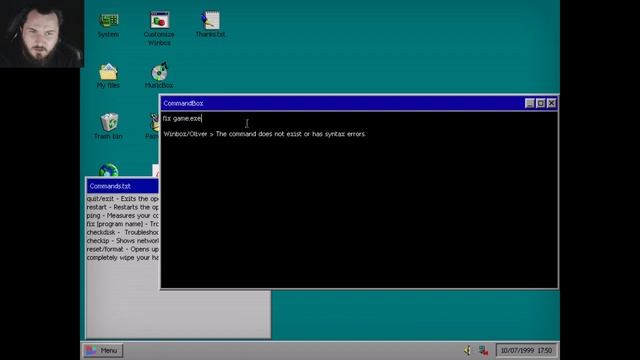This screenshot has width=640, height=360.
Task: Click the CommandBox command input line
Action: pyautogui.click(x=359, y=118)
